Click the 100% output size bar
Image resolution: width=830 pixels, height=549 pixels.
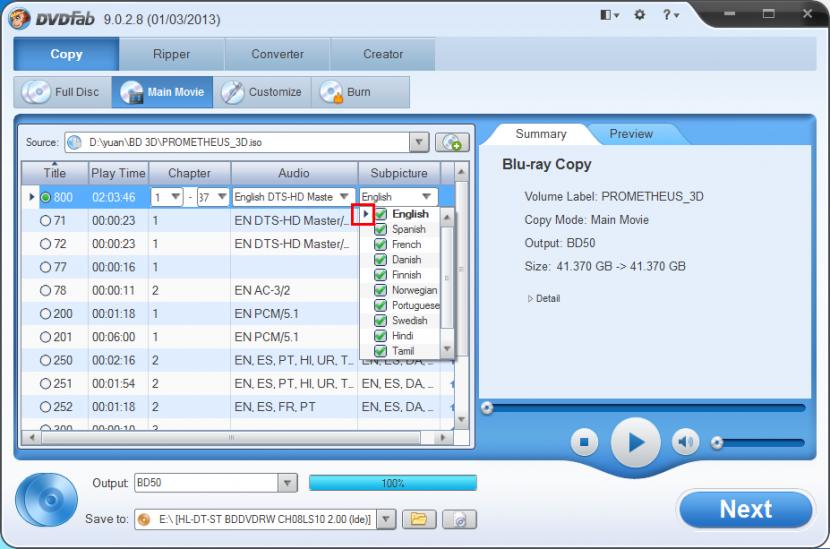(x=393, y=483)
